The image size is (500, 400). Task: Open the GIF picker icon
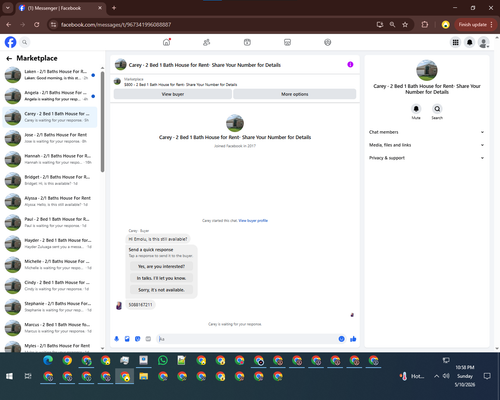(148, 339)
